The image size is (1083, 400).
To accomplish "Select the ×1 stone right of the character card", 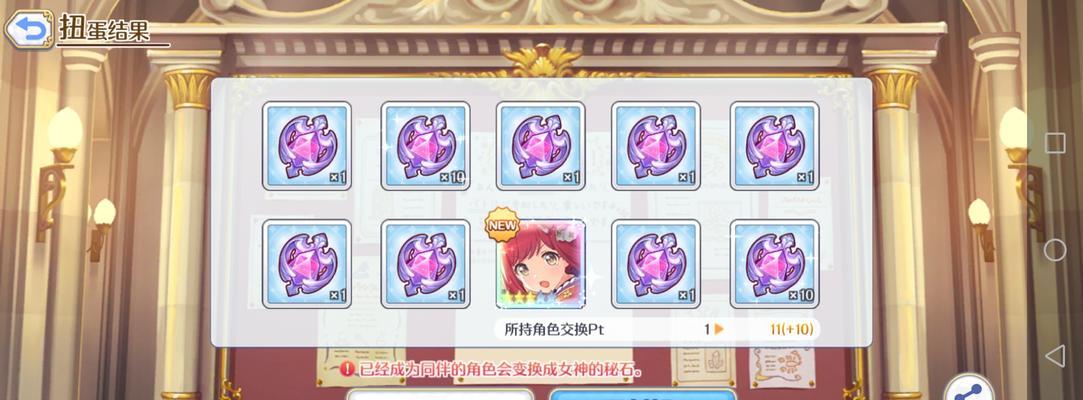I will (656, 264).
